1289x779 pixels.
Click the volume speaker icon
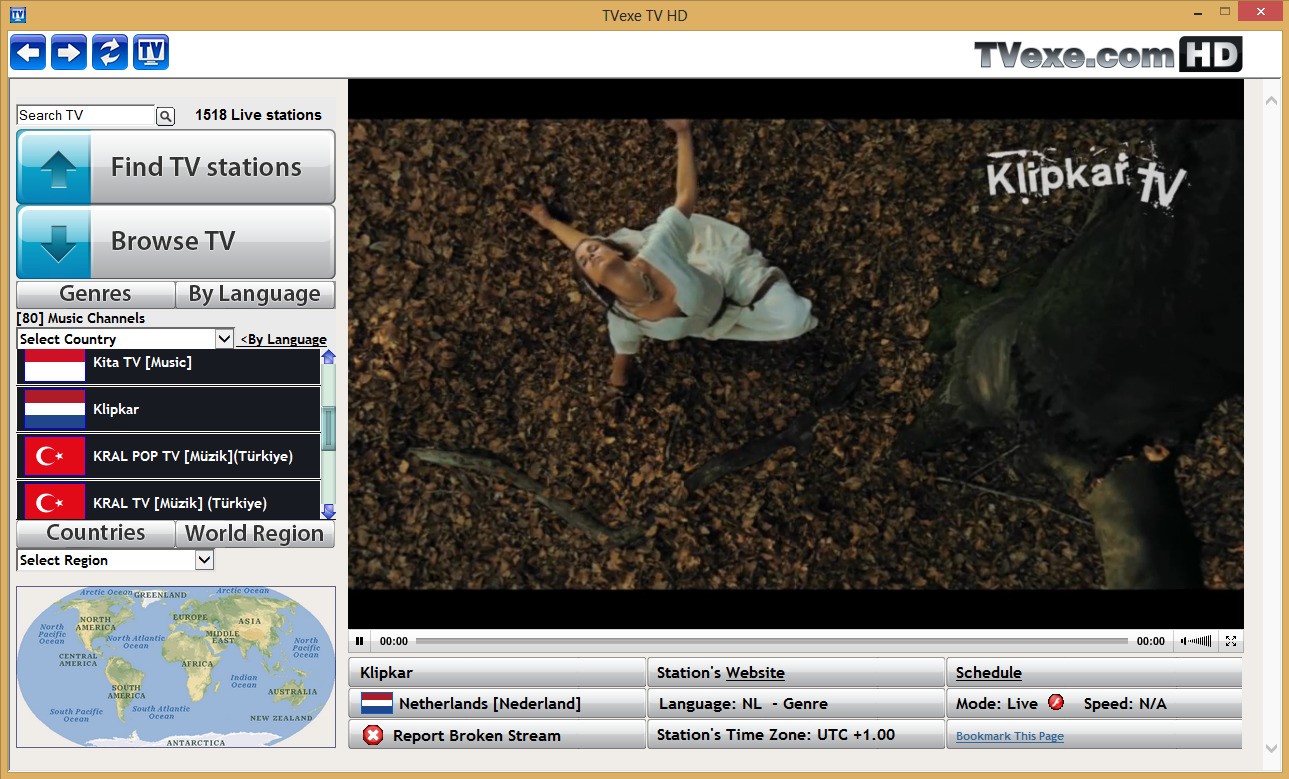click(x=1186, y=641)
